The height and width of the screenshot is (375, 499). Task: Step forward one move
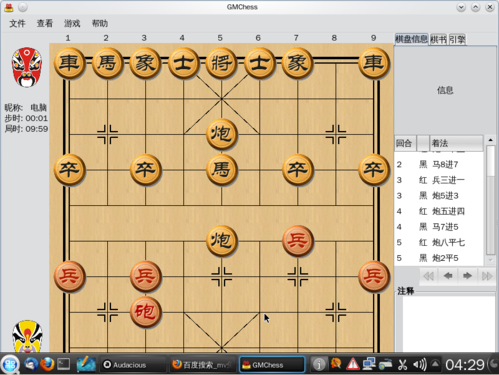[x=467, y=276]
